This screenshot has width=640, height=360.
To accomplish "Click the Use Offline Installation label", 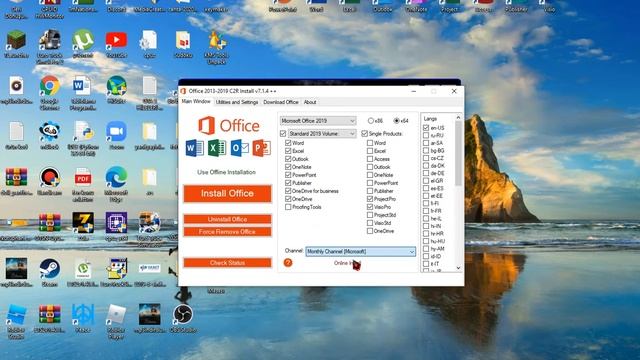I will pyautogui.click(x=227, y=172).
